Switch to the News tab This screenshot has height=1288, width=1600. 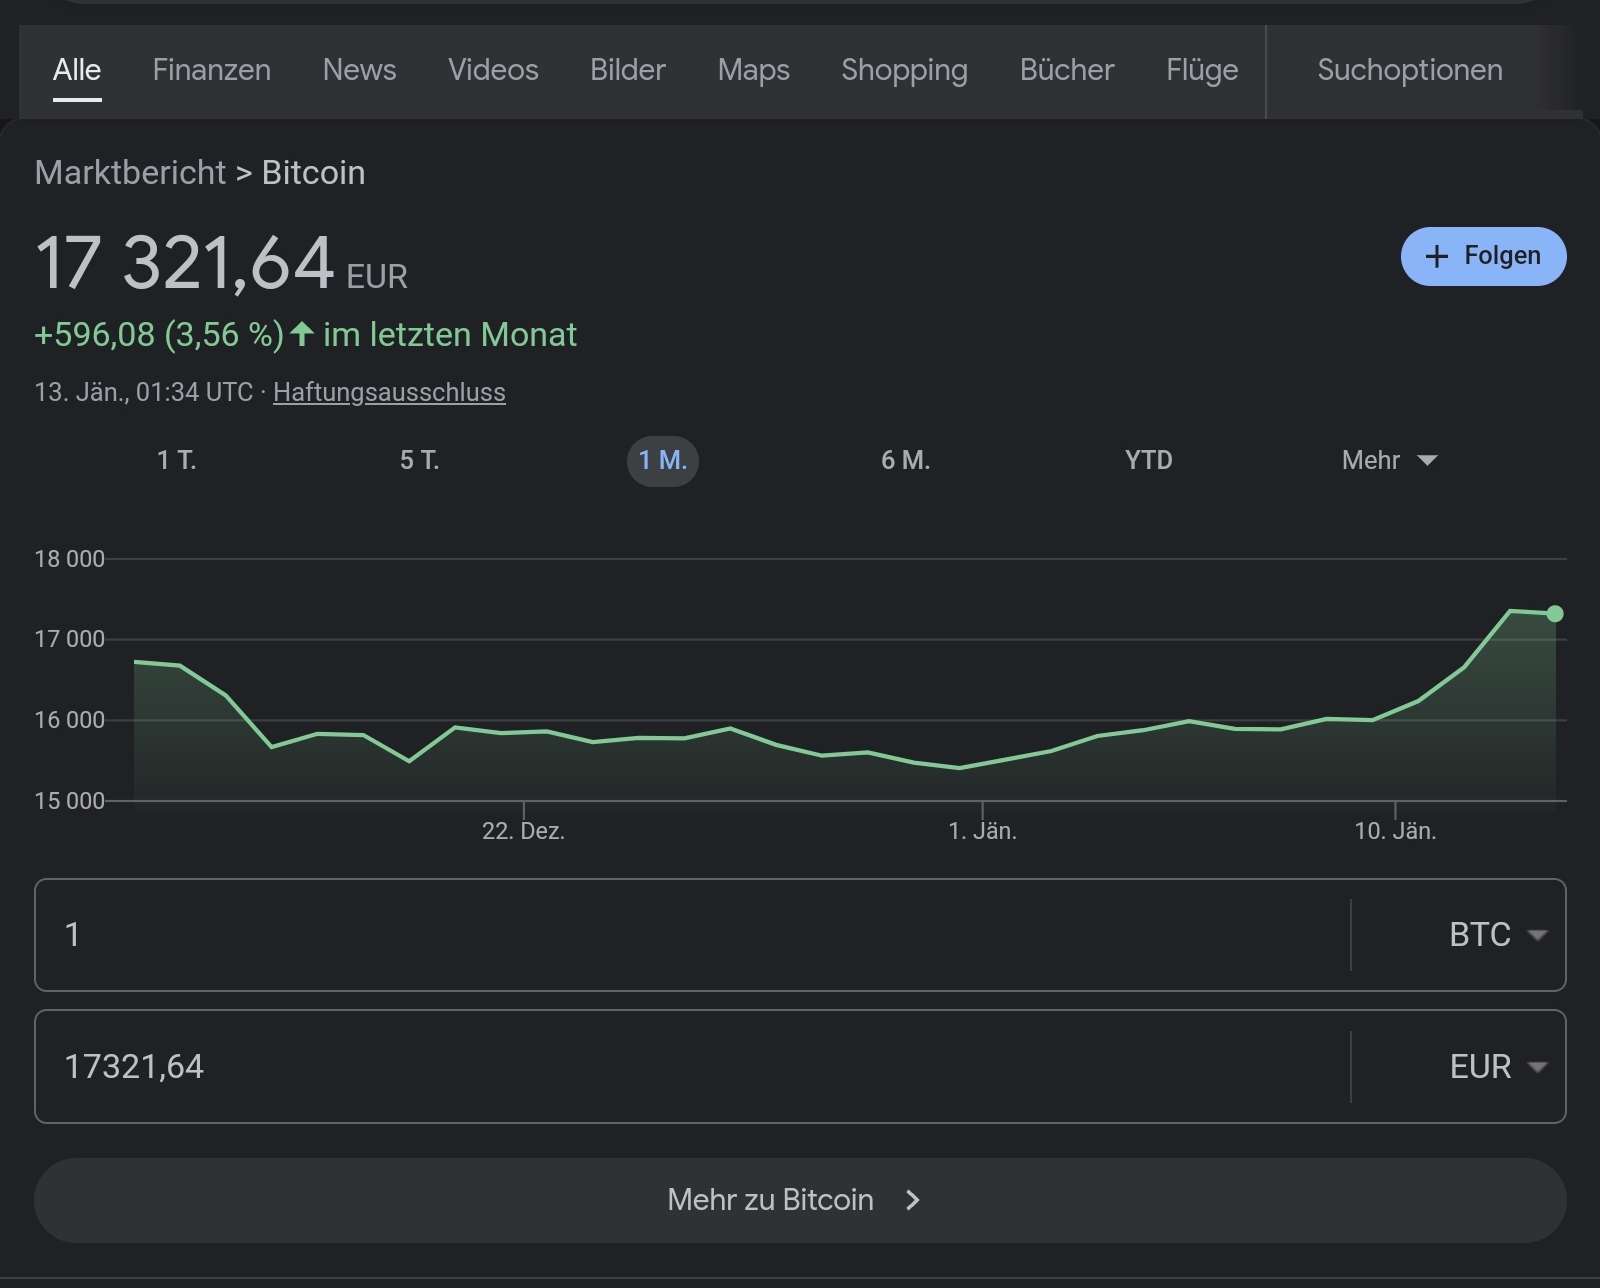tap(359, 70)
